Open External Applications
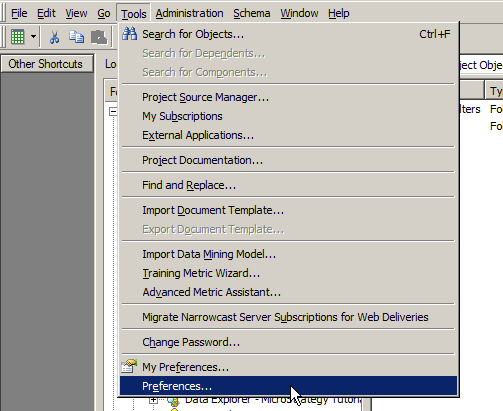The height and width of the screenshot is (411, 503). point(288,135)
